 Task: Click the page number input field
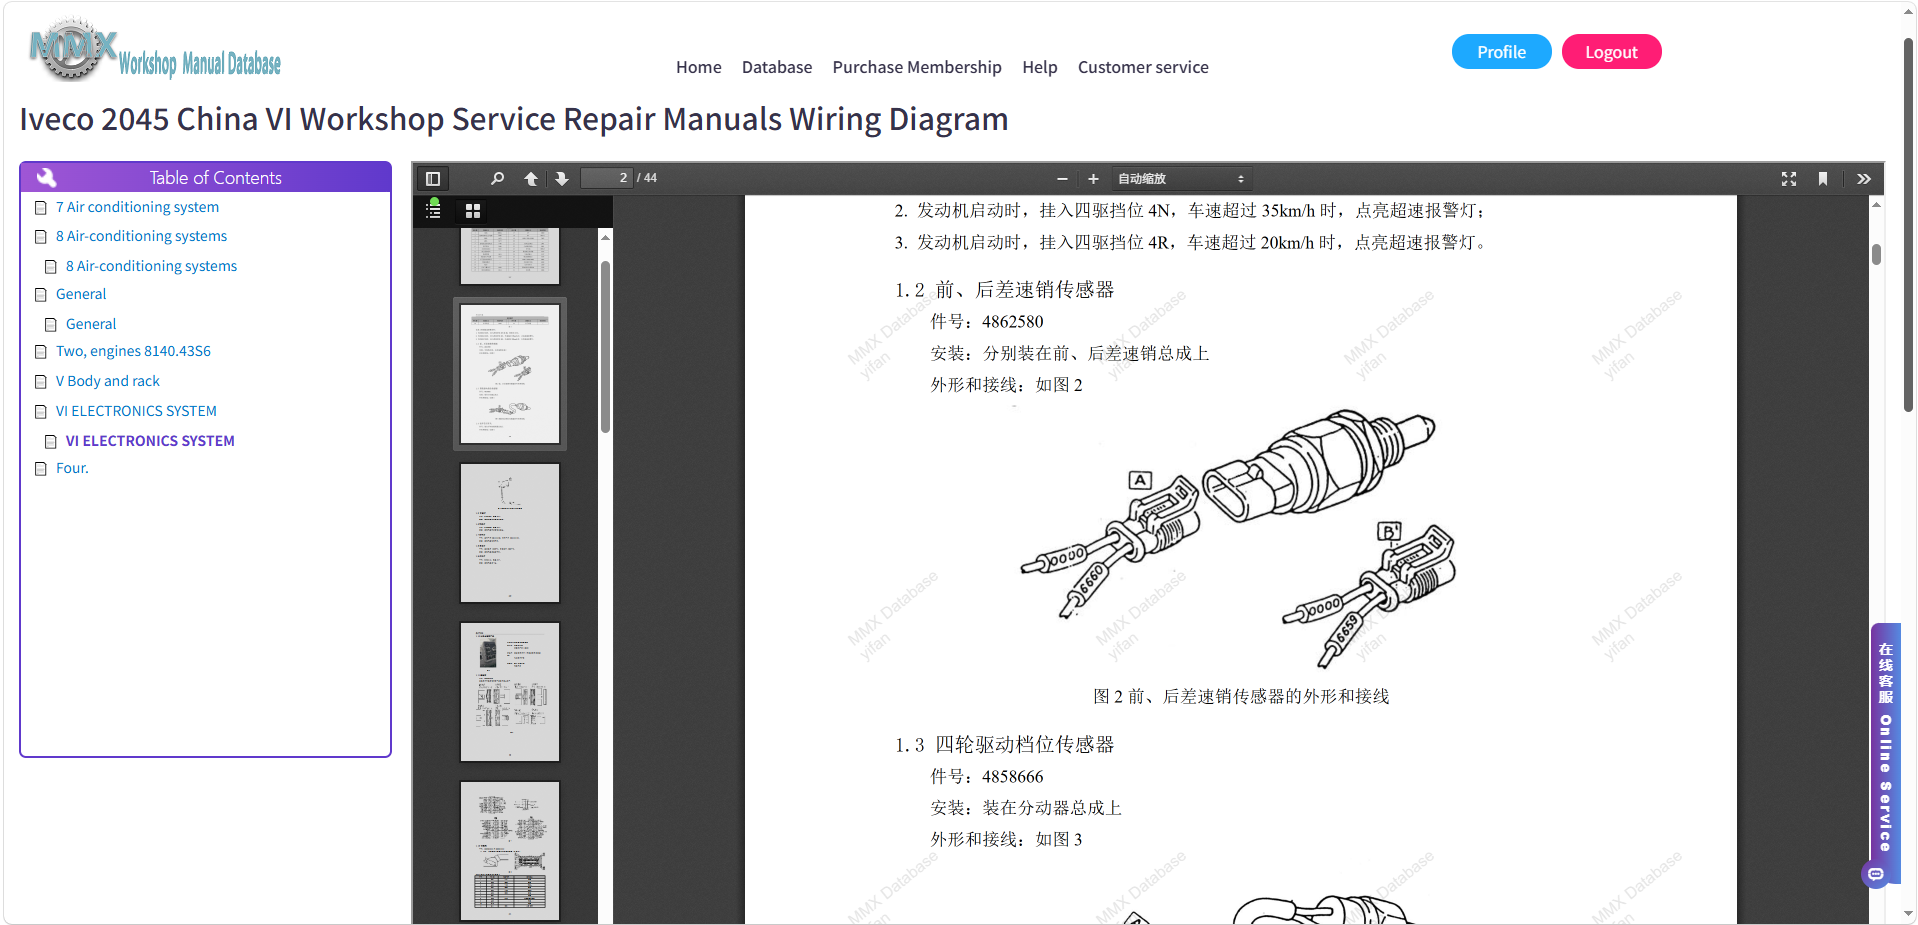point(606,178)
